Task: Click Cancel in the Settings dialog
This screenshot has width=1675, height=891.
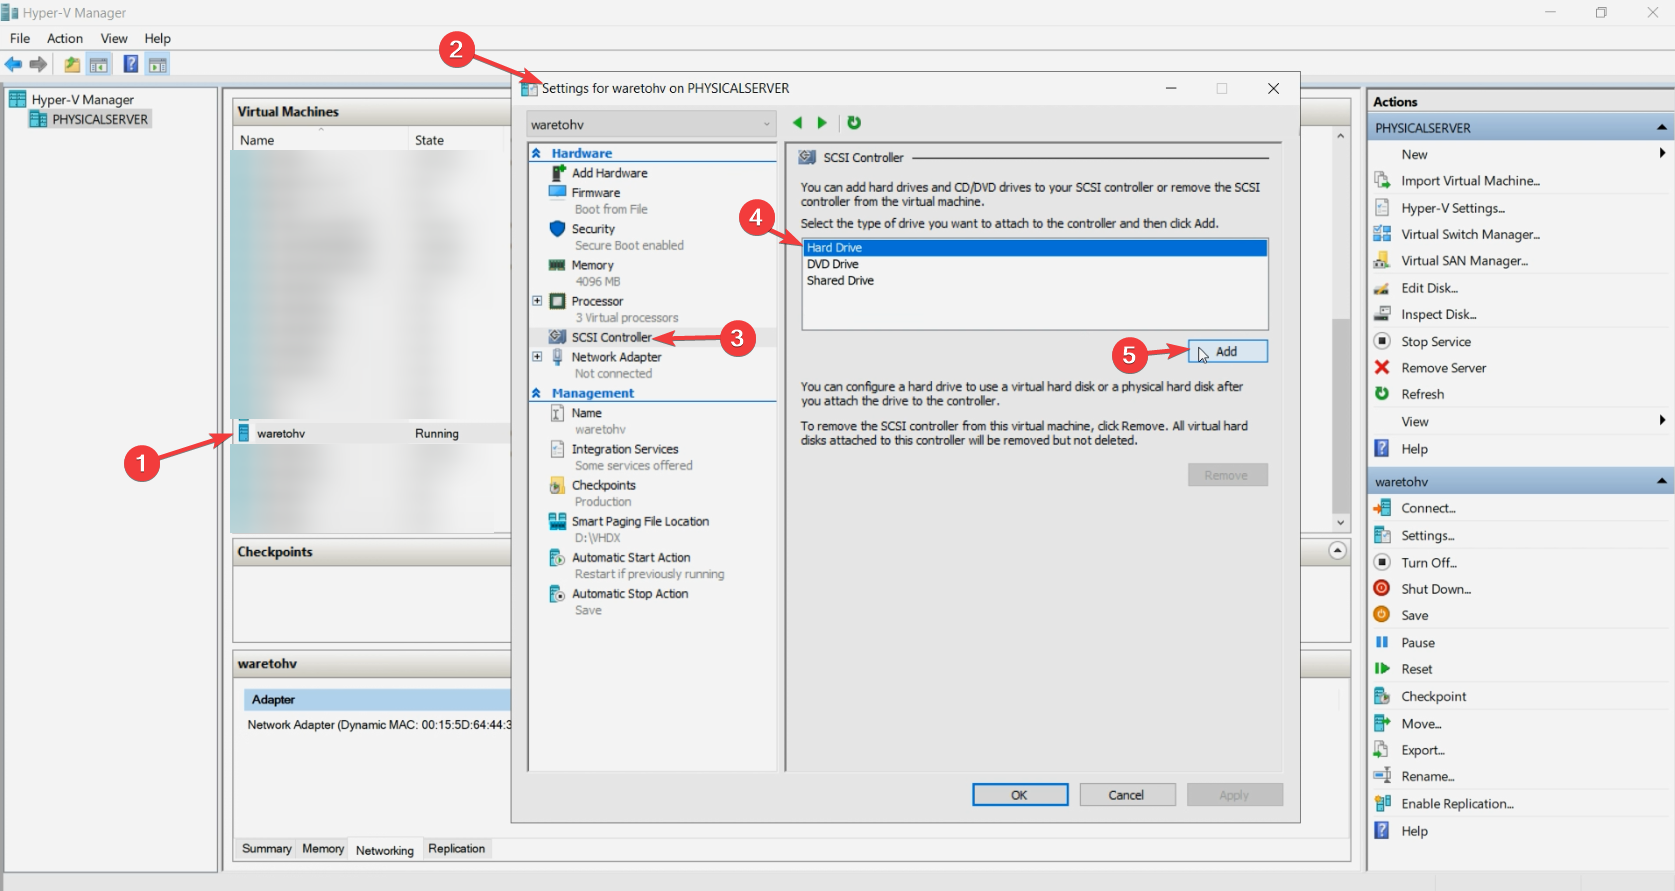Action: 1126,795
